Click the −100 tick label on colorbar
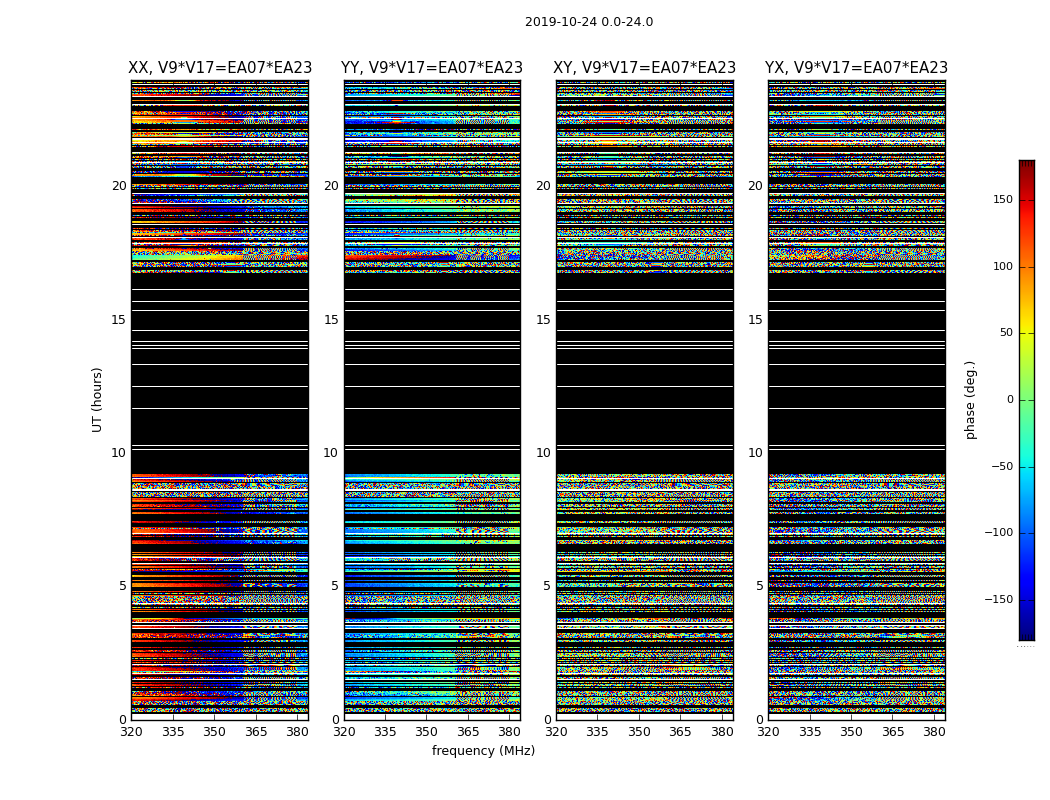 tap(998, 532)
